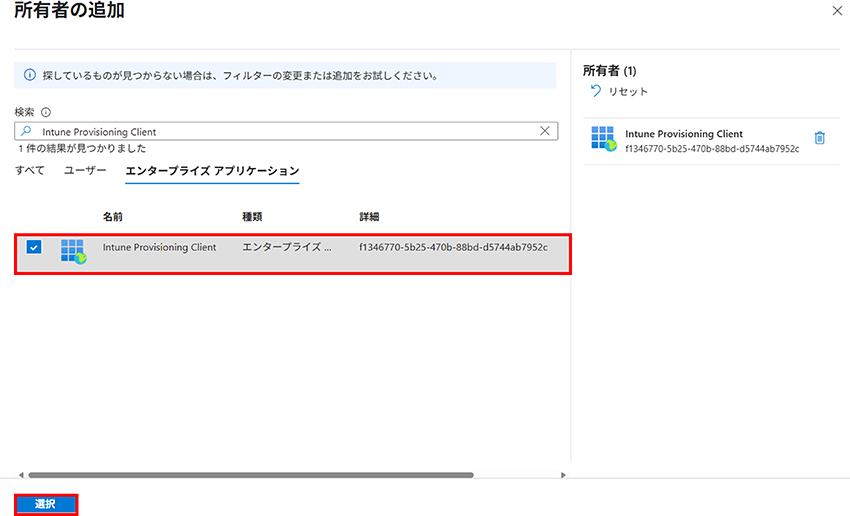Close the 所有者の追加 panel
Image resolution: width=850 pixels, height=516 pixels.
[x=837, y=11]
